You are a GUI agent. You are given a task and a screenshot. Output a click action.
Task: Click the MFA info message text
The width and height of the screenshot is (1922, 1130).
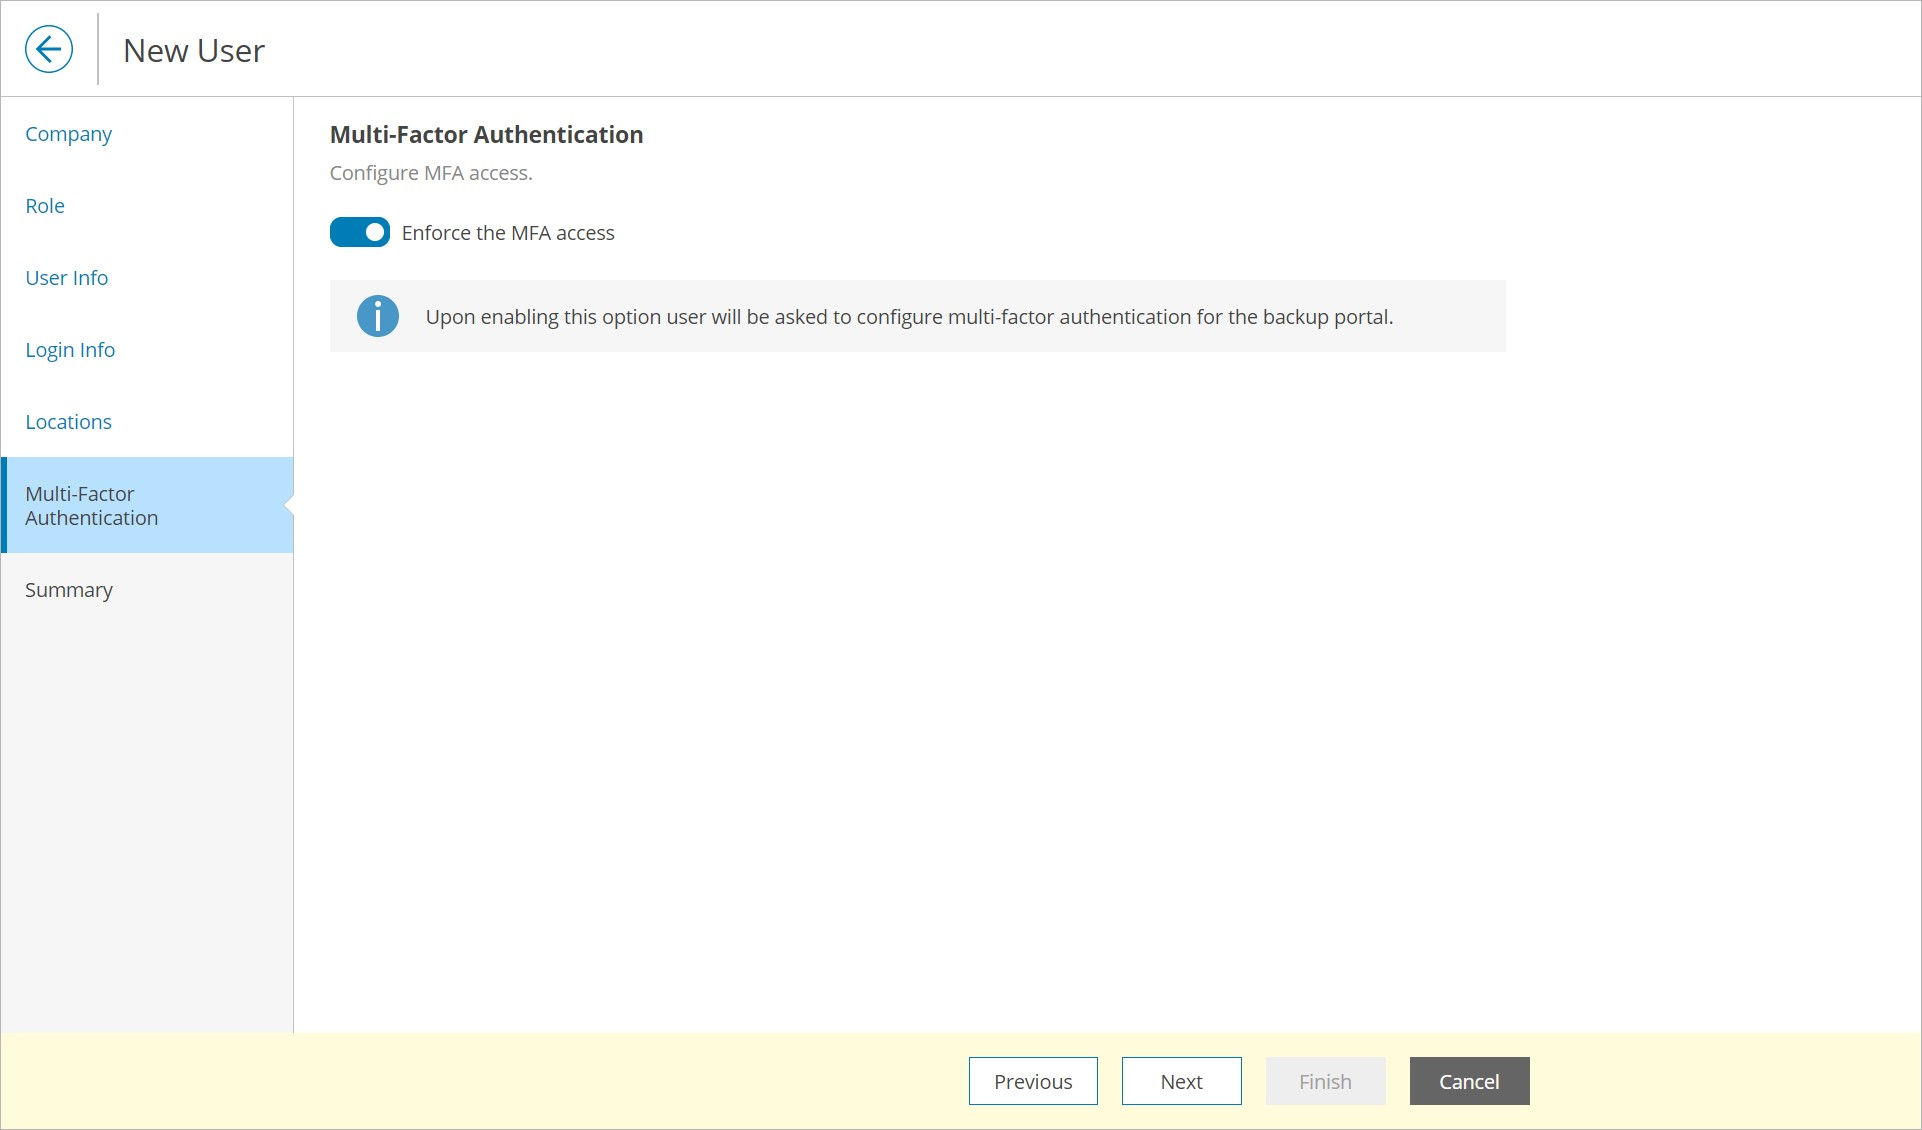(909, 317)
